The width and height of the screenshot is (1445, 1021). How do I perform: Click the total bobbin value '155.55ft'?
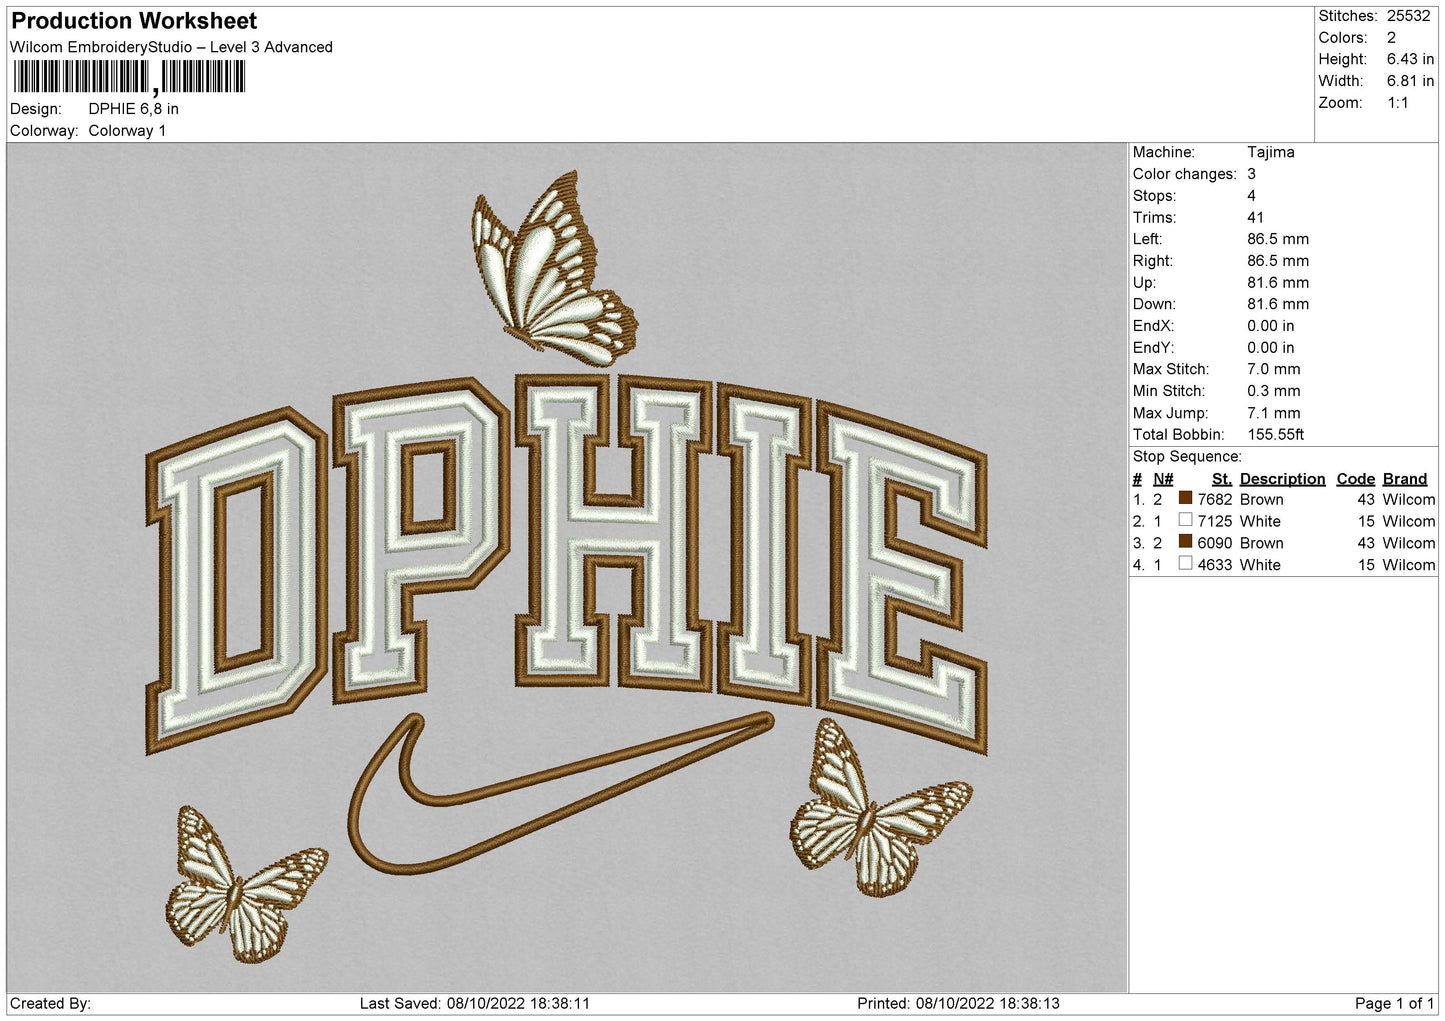click(x=1275, y=435)
